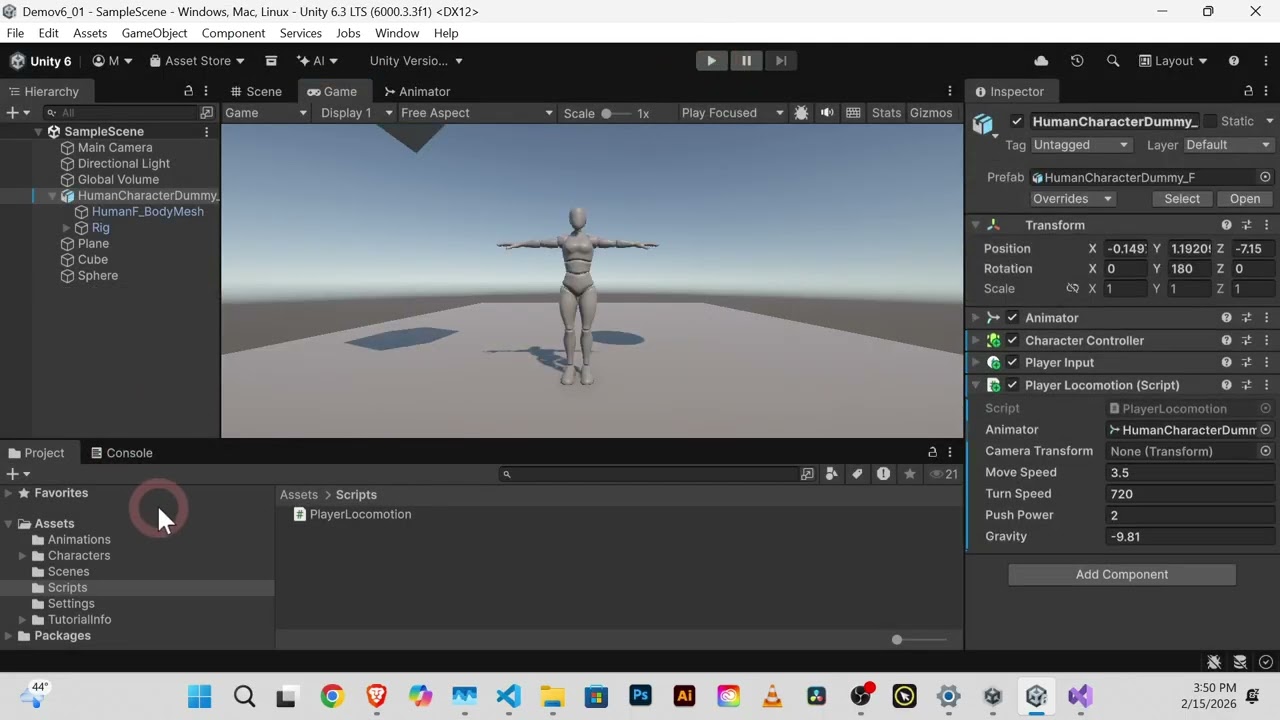Disable the Player Locomotion script checkbox
This screenshot has width=1280, height=720.
(1012, 385)
